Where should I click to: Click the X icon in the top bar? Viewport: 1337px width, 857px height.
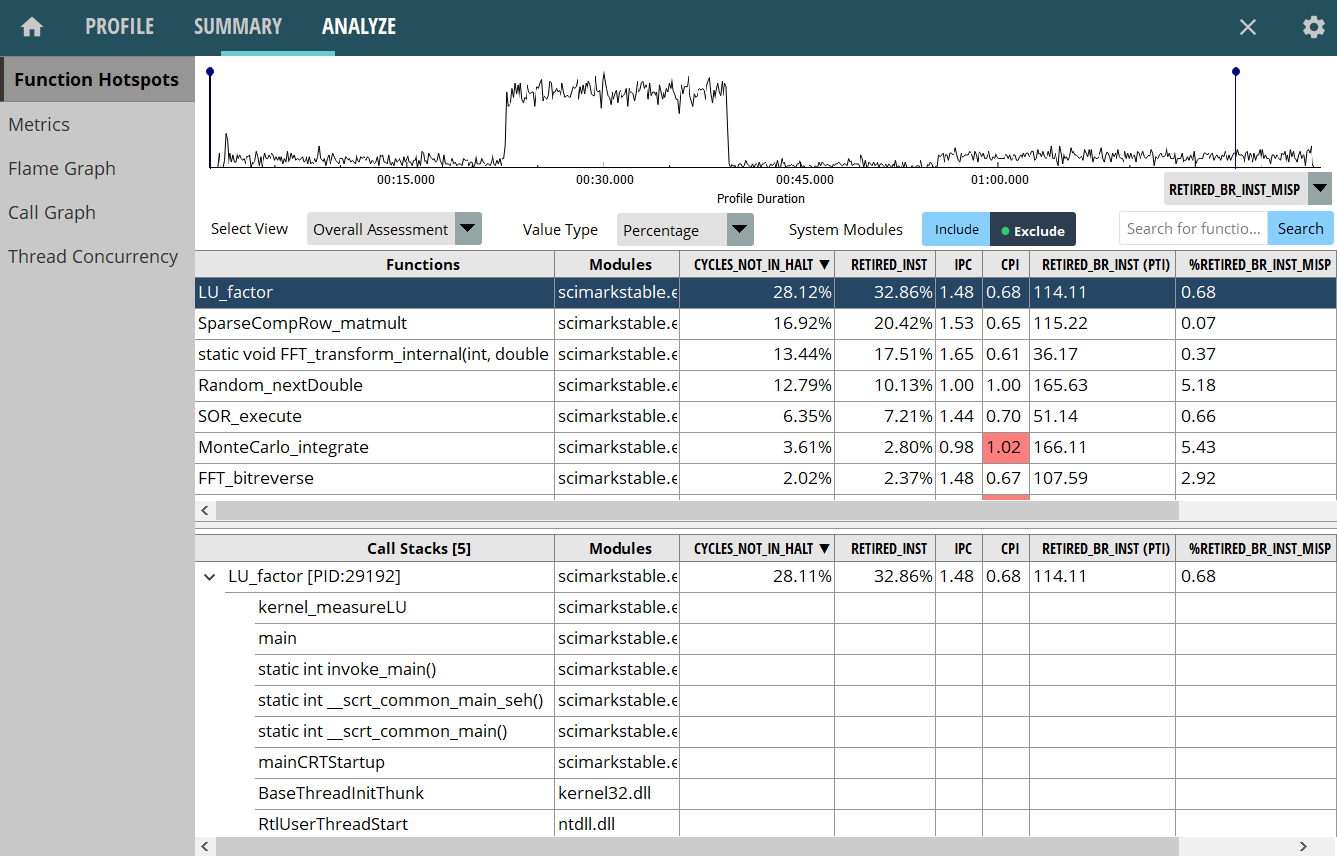tap(1248, 27)
